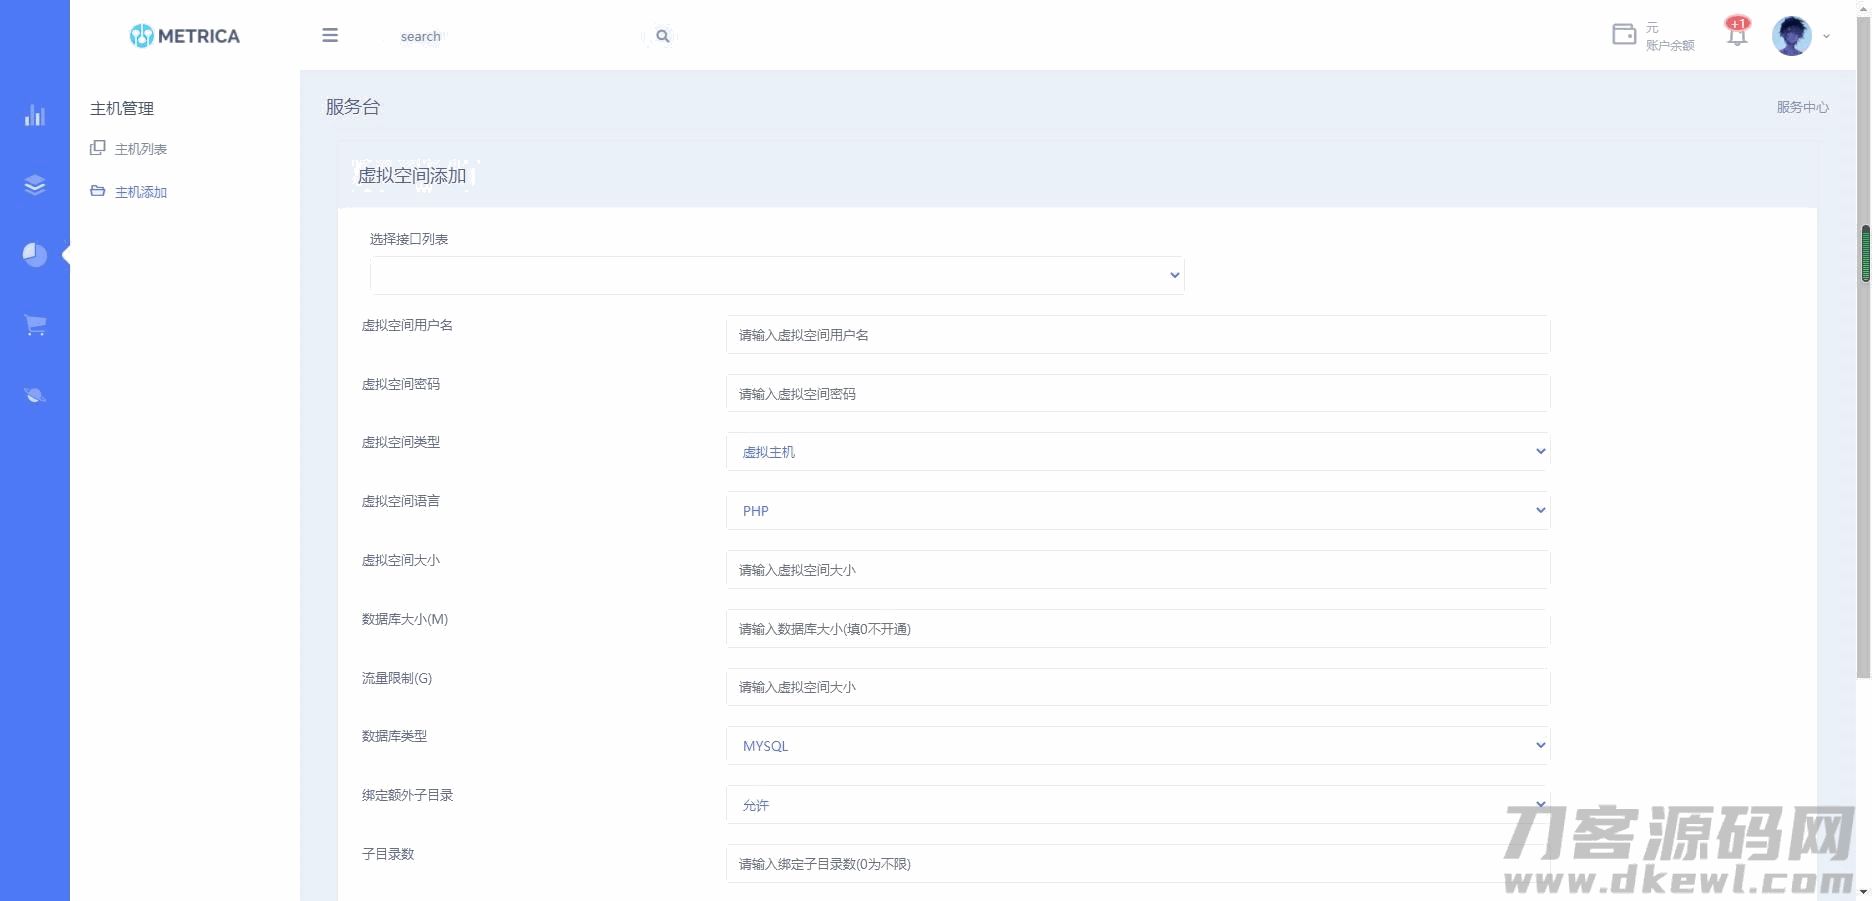Click the 服务中心 breadcrumb link
1872x901 pixels.
tap(1802, 107)
